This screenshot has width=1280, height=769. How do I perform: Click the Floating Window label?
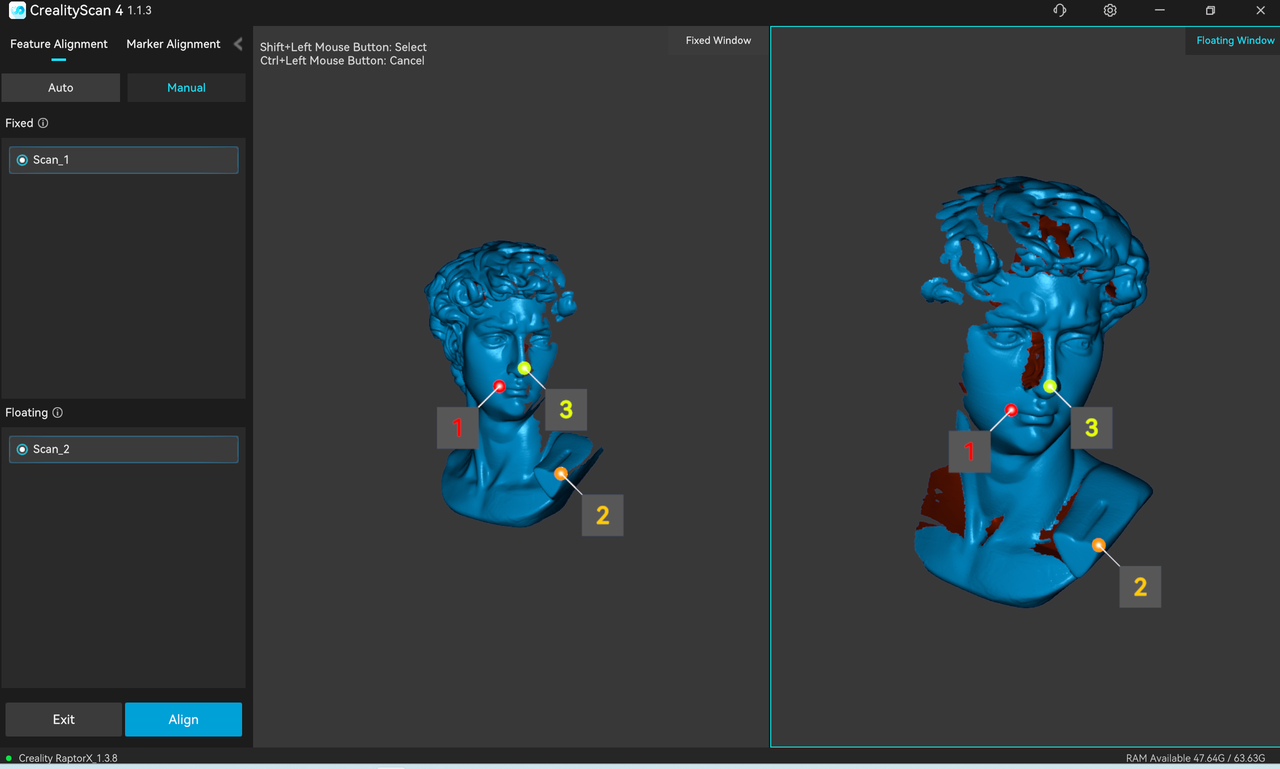(1235, 40)
